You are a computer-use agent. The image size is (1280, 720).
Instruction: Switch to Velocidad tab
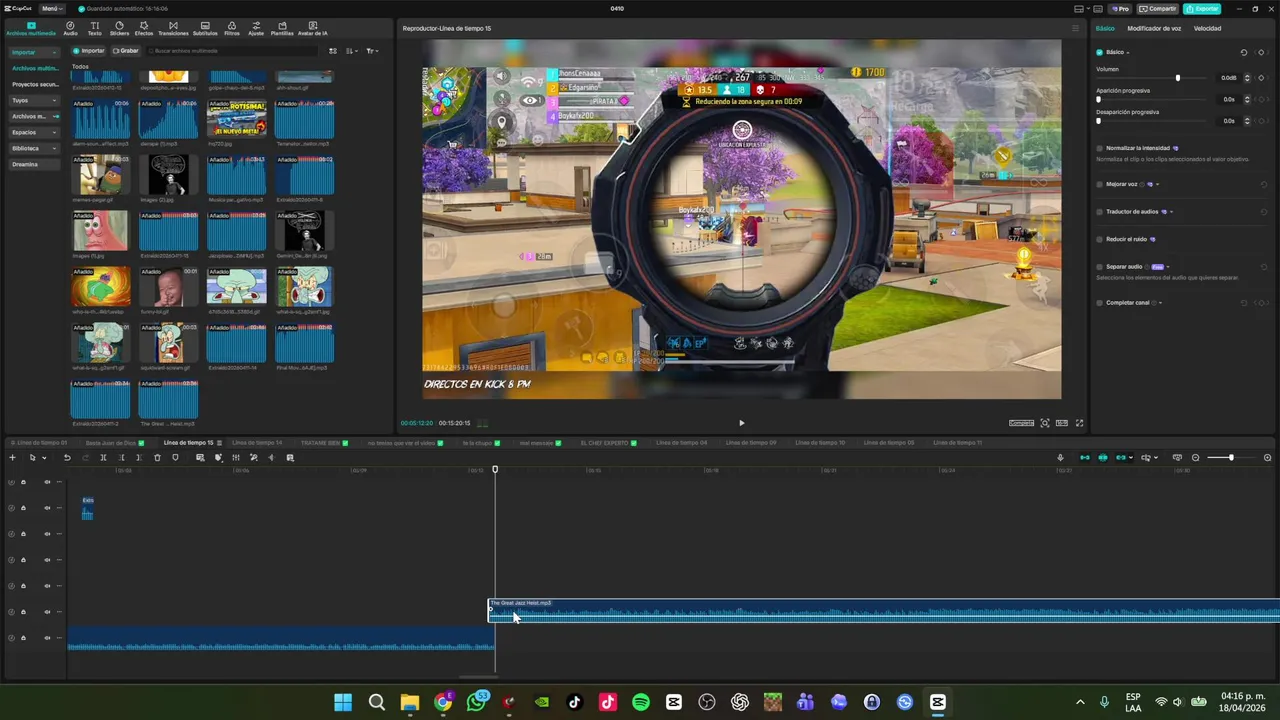(1207, 28)
